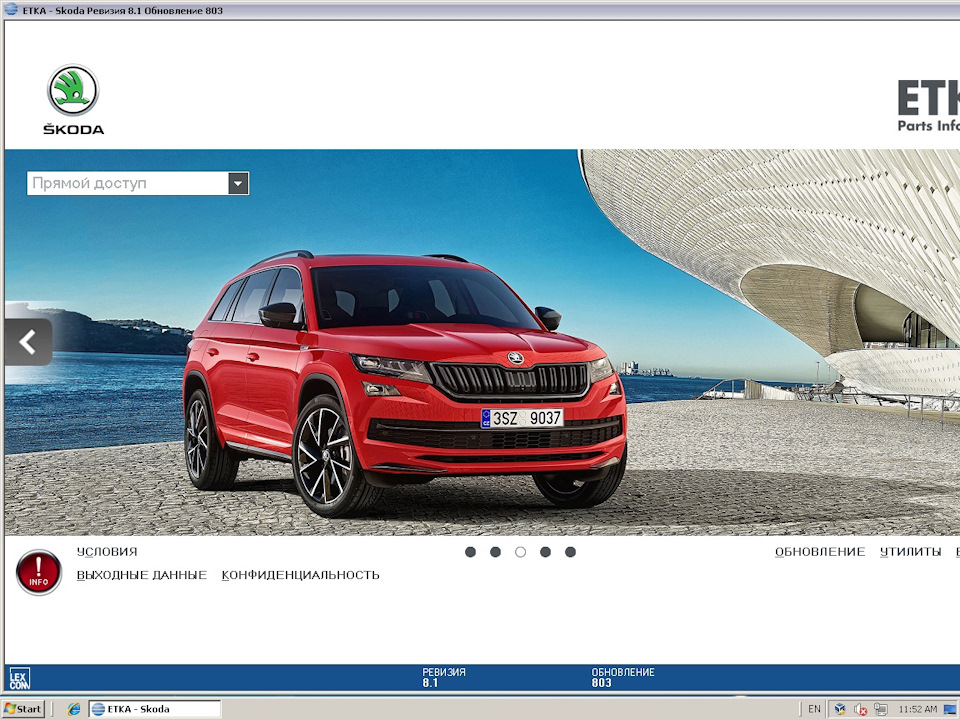Open the Прямой доступ dropdown arrow
The height and width of the screenshot is (720, 960).
(x=238, y=183)
